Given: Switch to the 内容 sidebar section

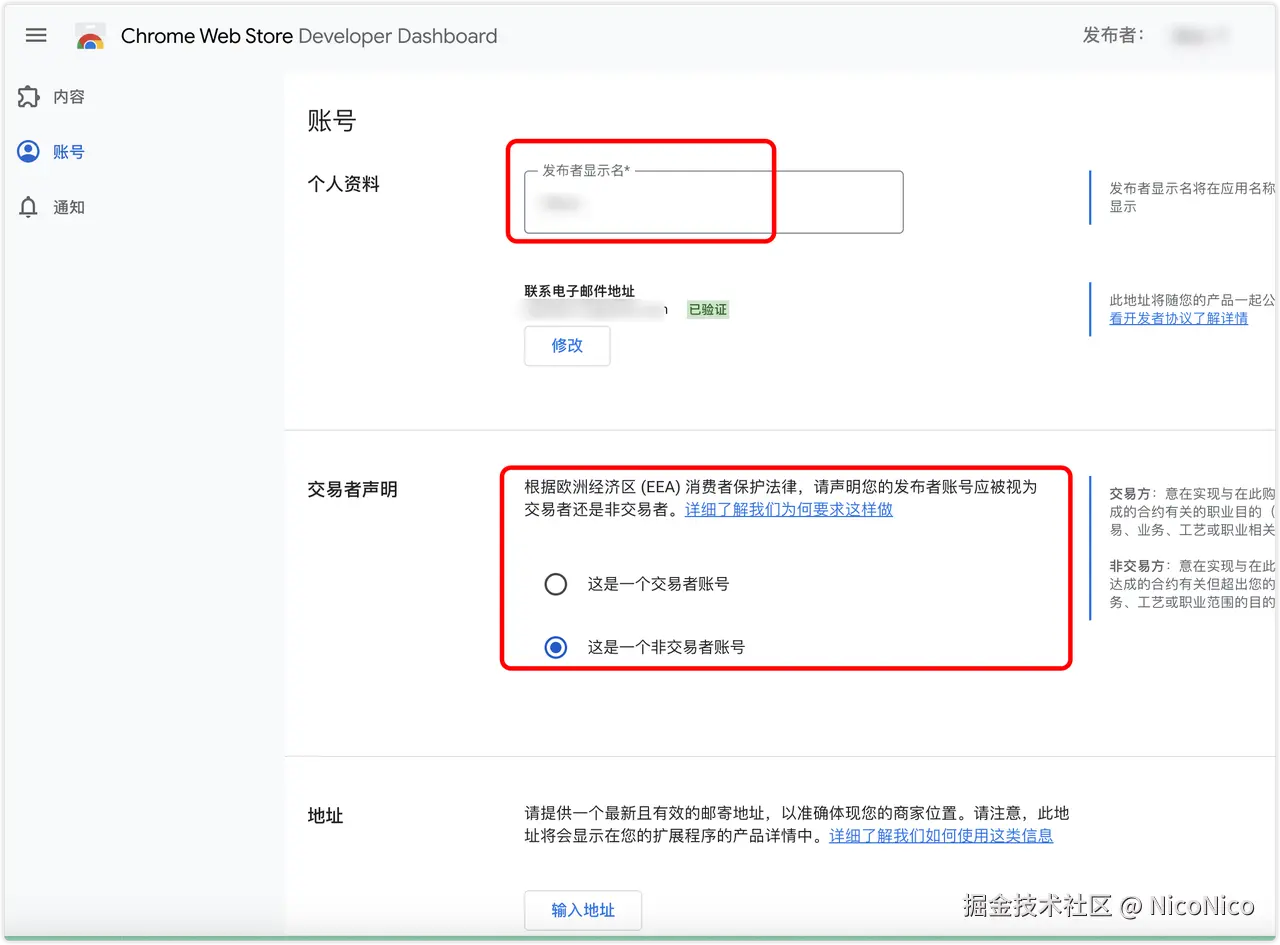Looking at the screenshot, I should tap(69, 97).
